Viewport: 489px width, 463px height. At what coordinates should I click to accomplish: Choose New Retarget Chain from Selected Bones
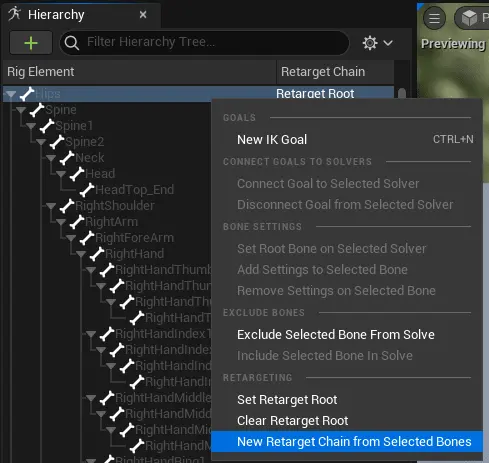pos(347,442)
